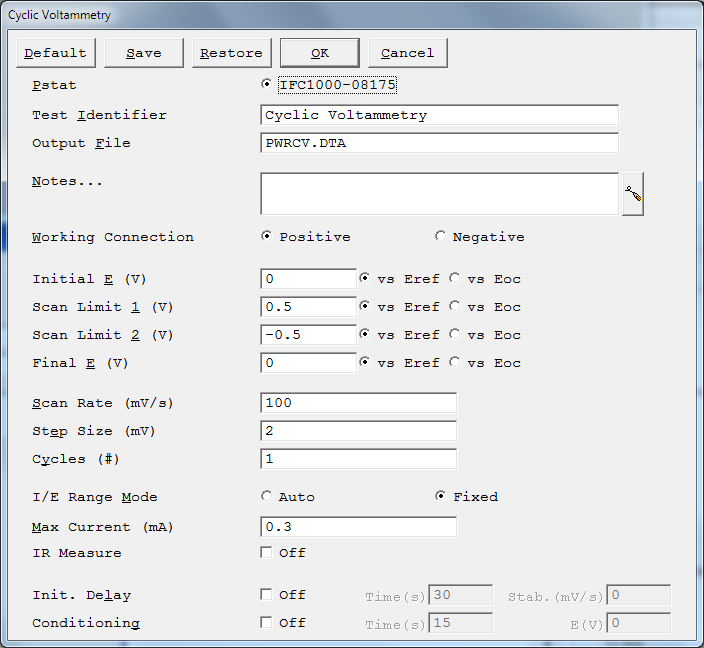Click the Output File label

coord(81,143)
